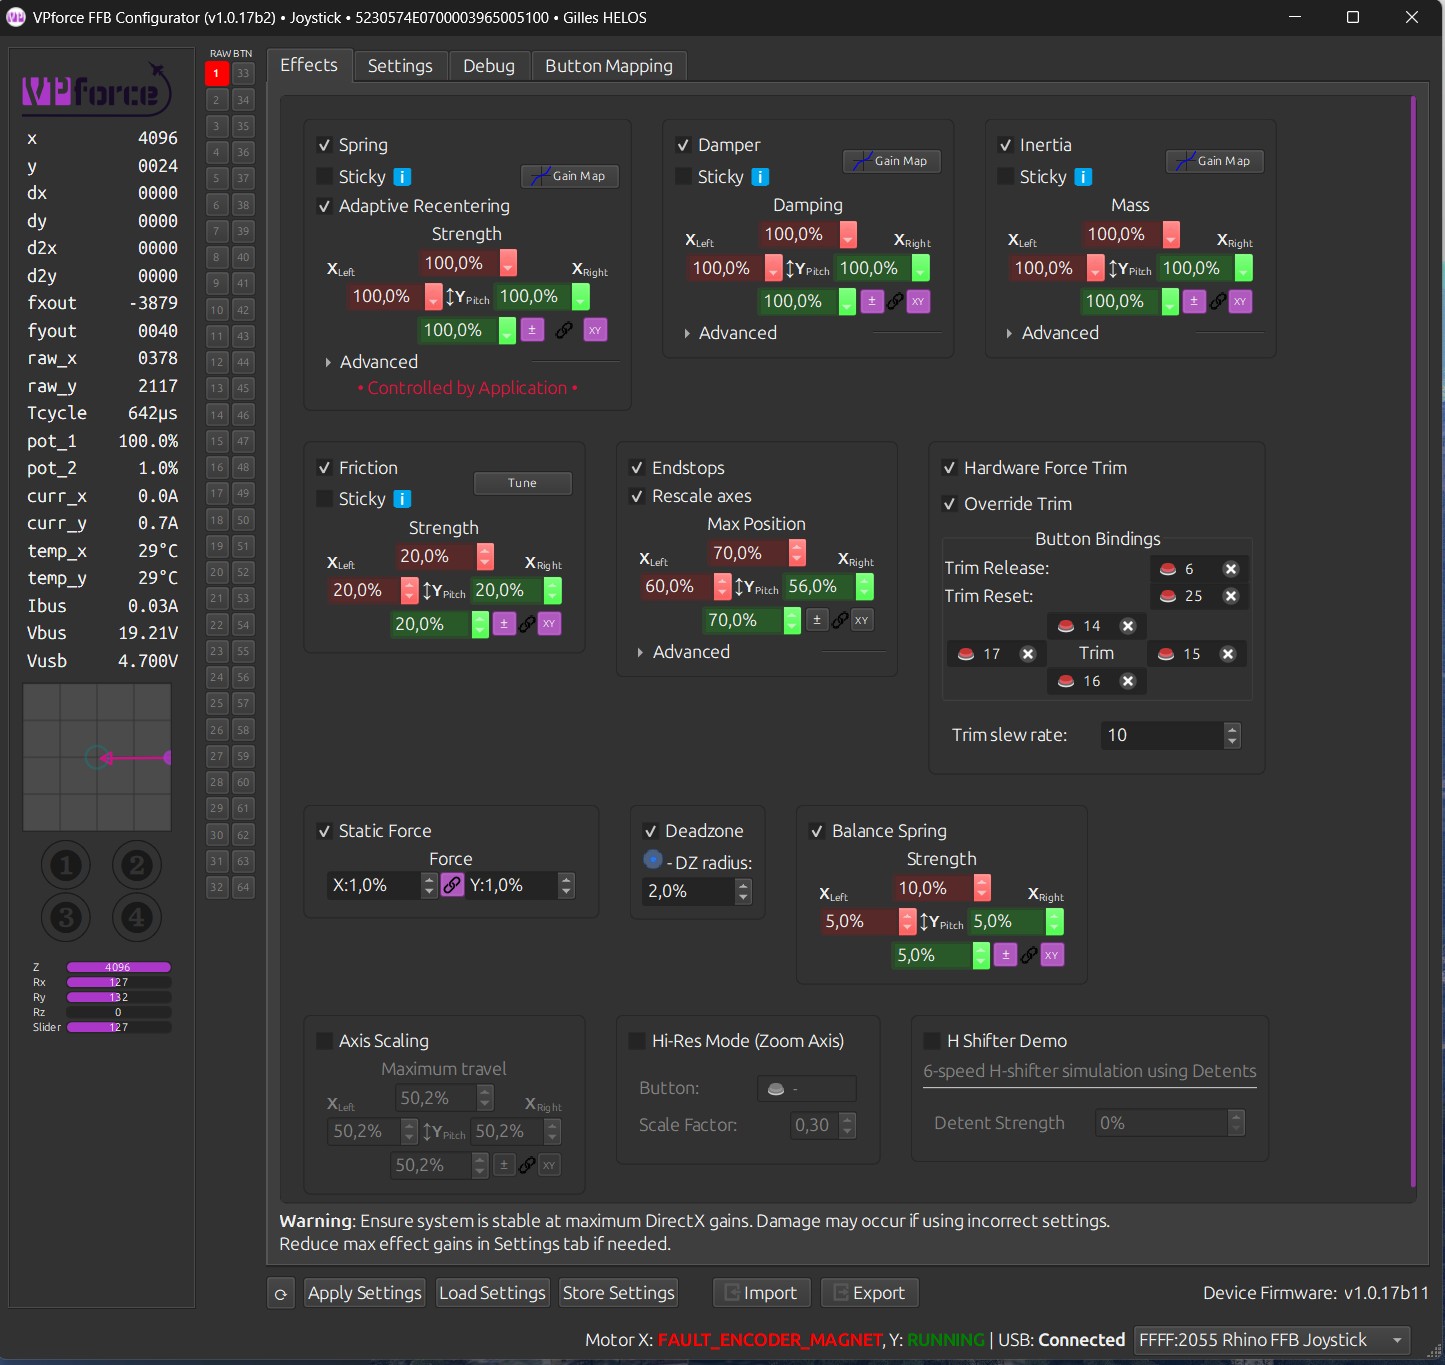
Task: Toggle the Endstops axis link chain icon
Action: [840, 620]
